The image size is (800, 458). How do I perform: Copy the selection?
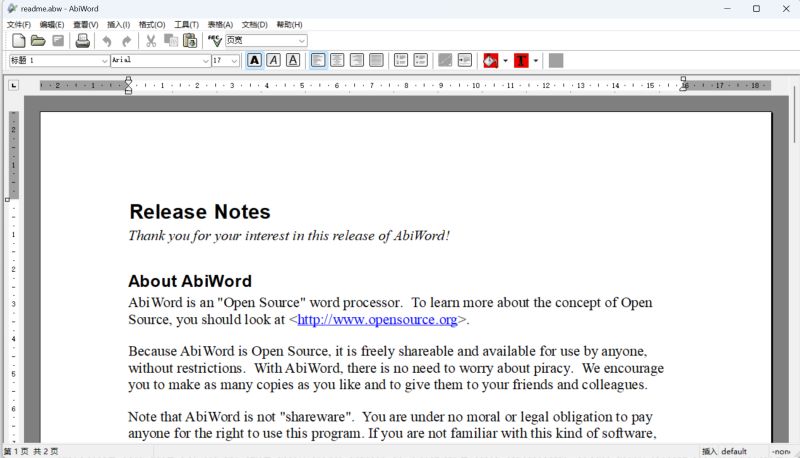coord(170,41)
